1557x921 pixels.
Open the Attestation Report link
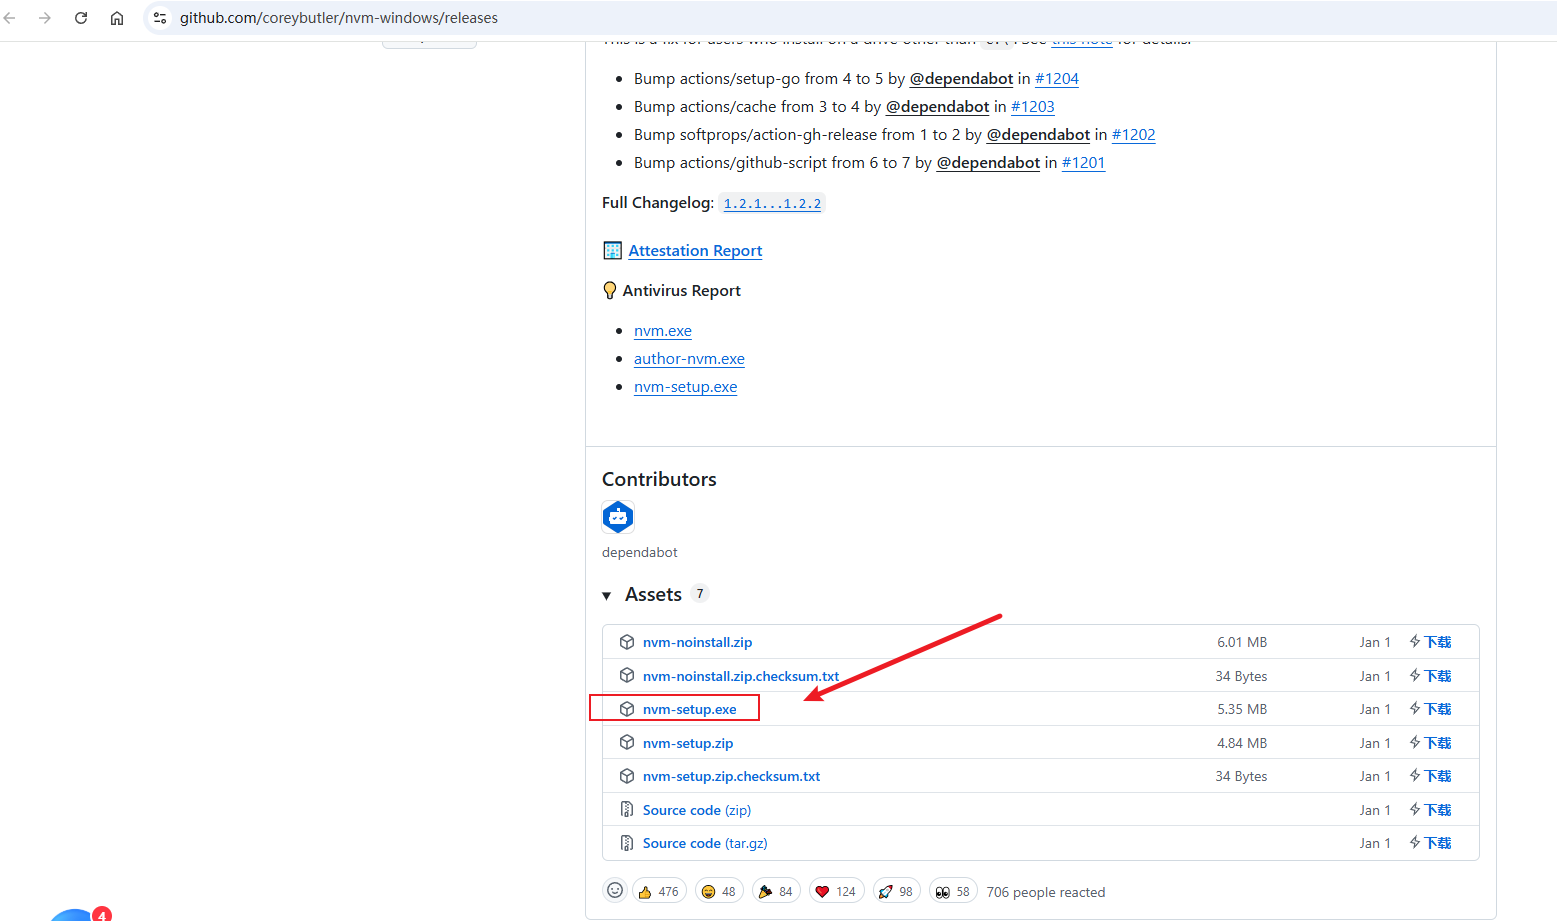[695, 251]
